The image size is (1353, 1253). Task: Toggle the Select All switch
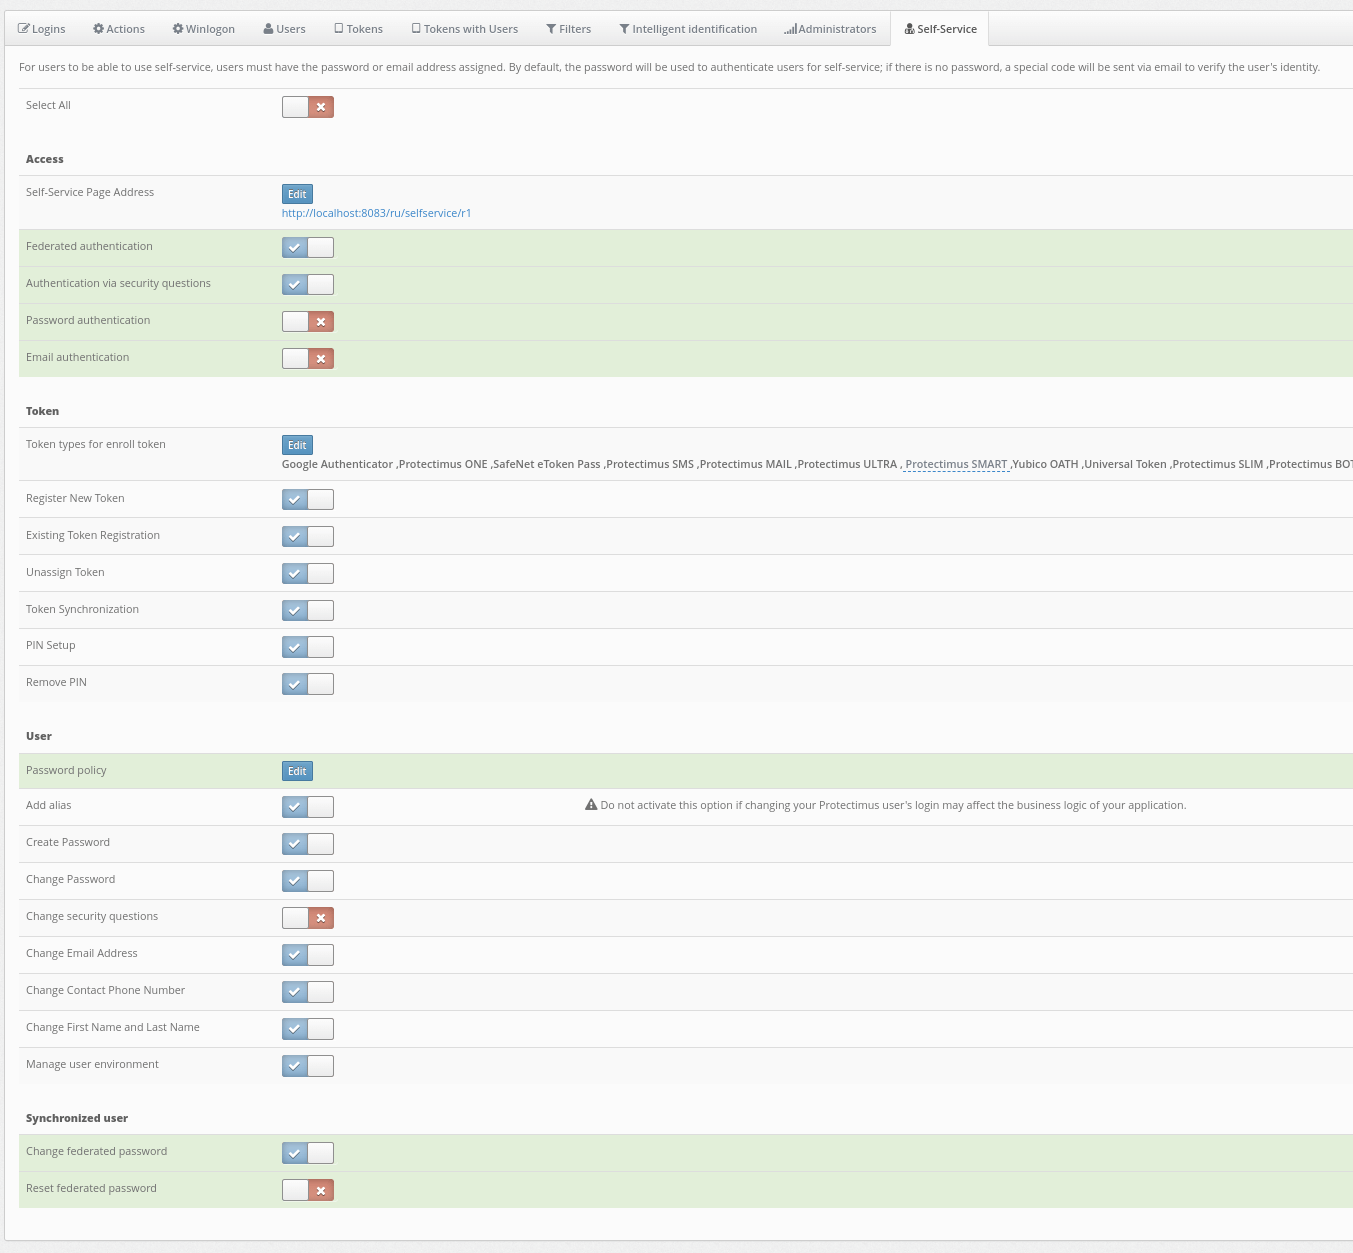click(308, 107)
